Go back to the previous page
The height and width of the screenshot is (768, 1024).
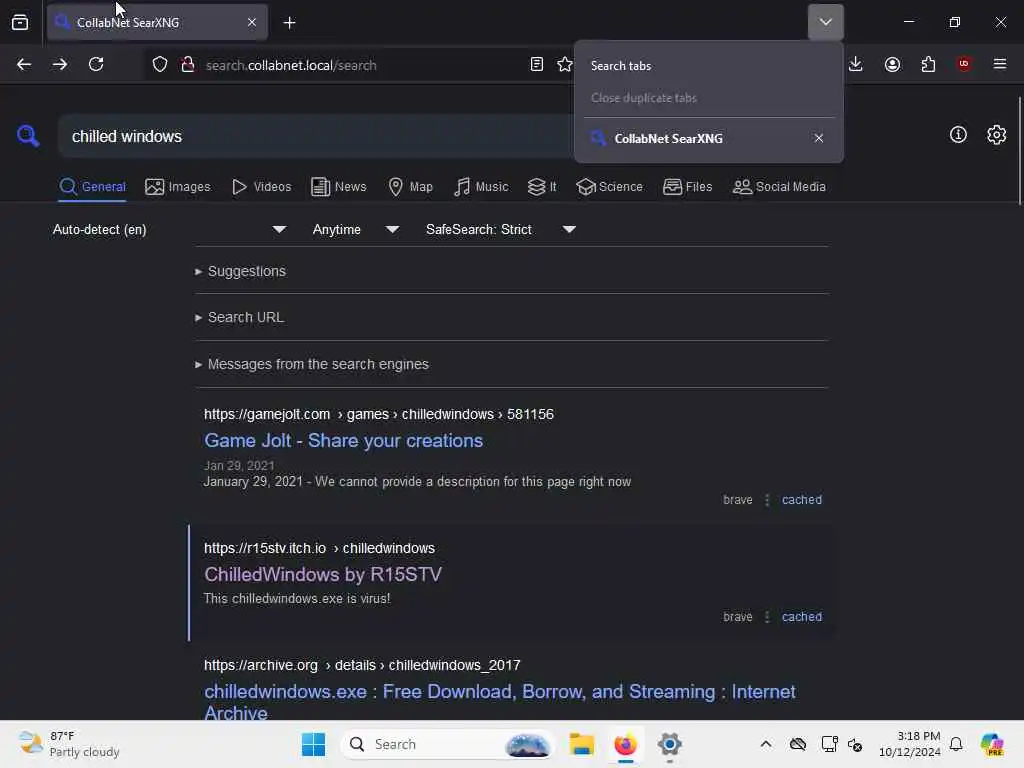click(x=24, y=64)
